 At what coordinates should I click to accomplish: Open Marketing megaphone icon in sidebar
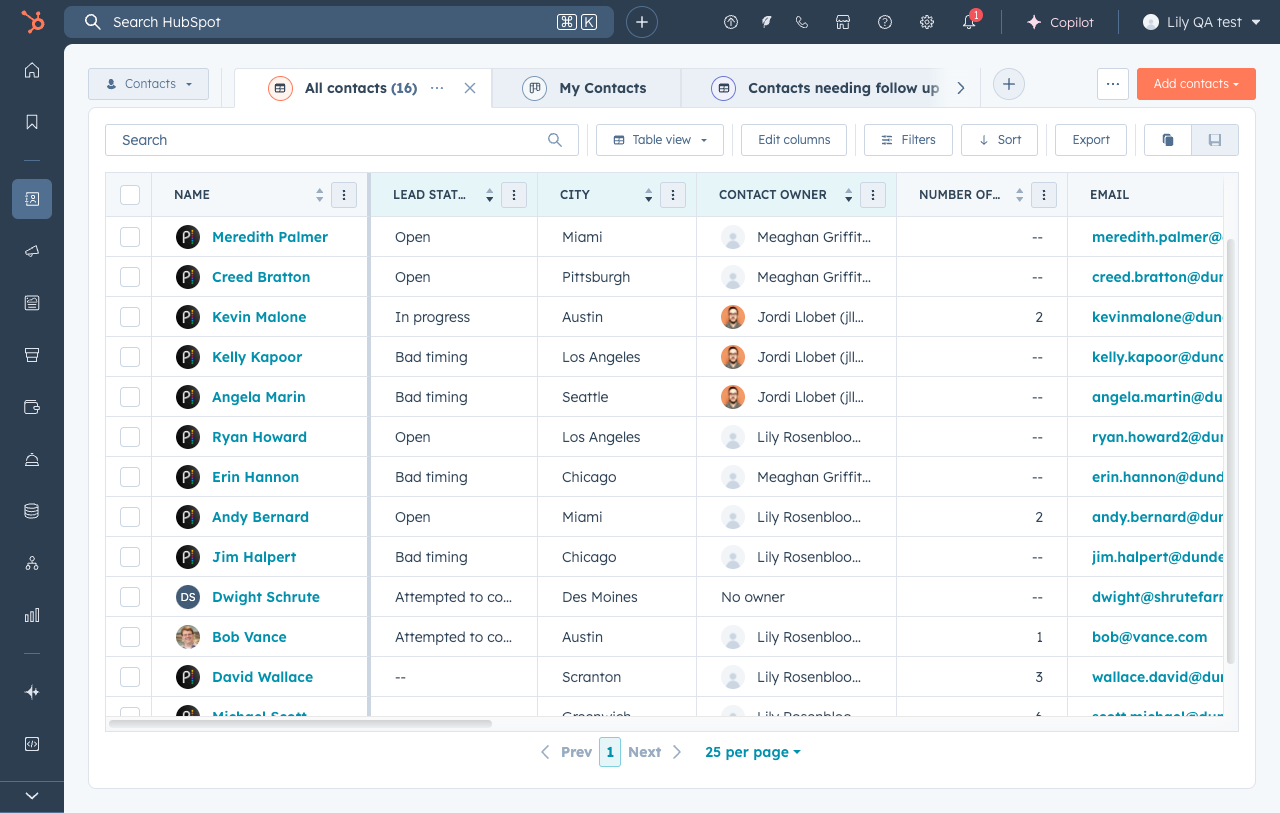point(32,251)
